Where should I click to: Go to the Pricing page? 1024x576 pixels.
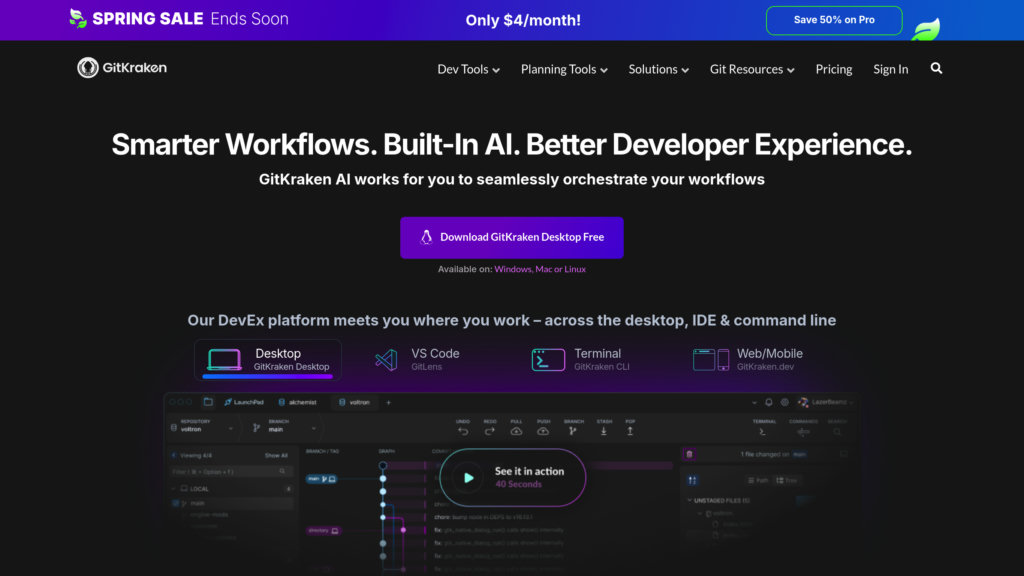[833, 69]
